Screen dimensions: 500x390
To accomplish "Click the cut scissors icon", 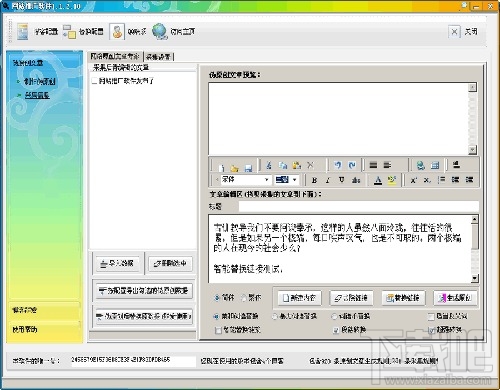I will click(269, 165).
